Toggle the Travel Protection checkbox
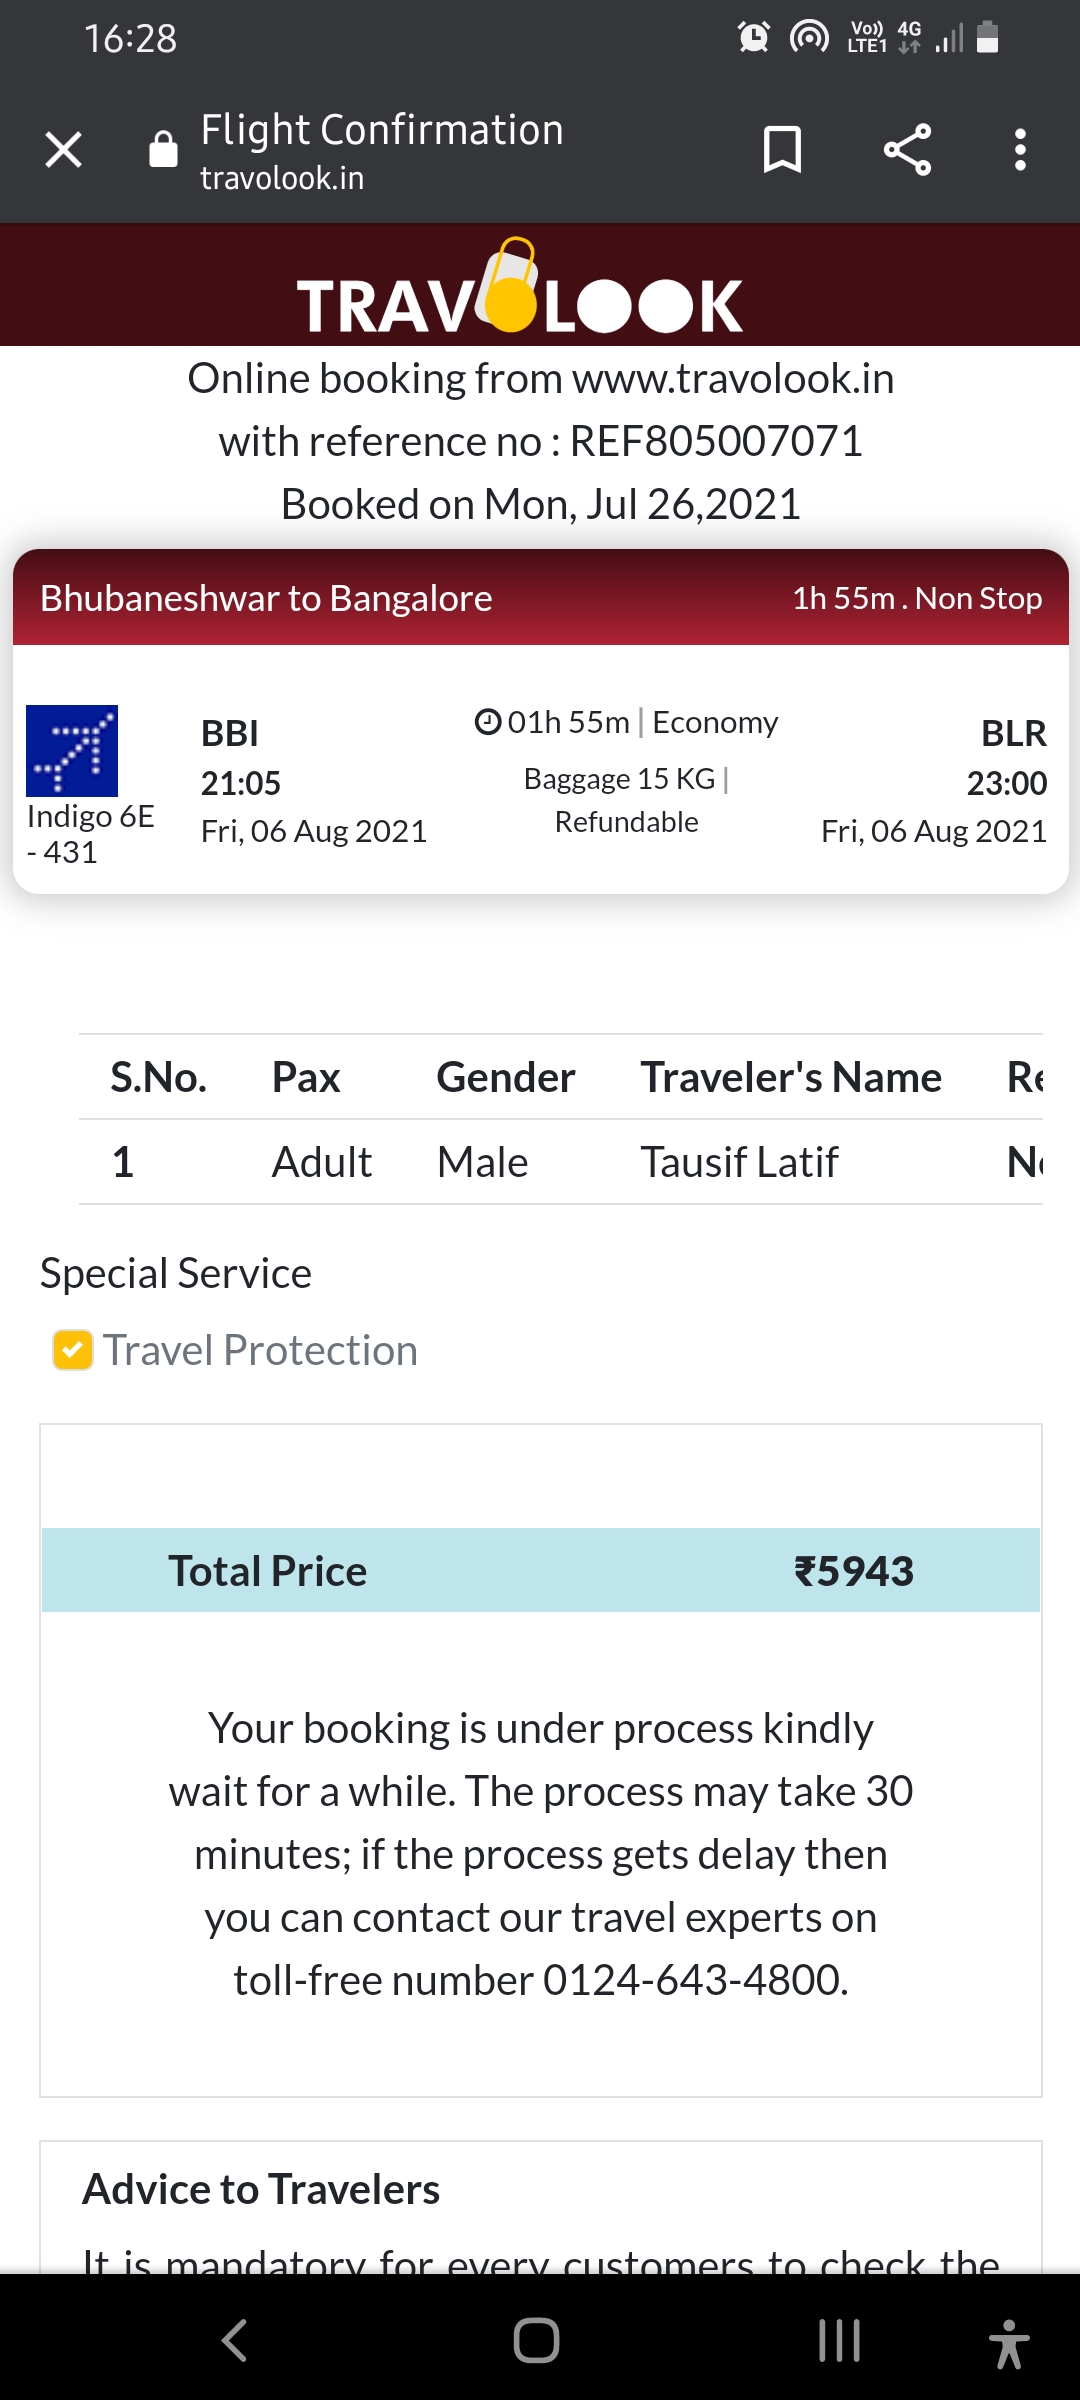The image size is (1080, 2400). (x=73, y=1350)
